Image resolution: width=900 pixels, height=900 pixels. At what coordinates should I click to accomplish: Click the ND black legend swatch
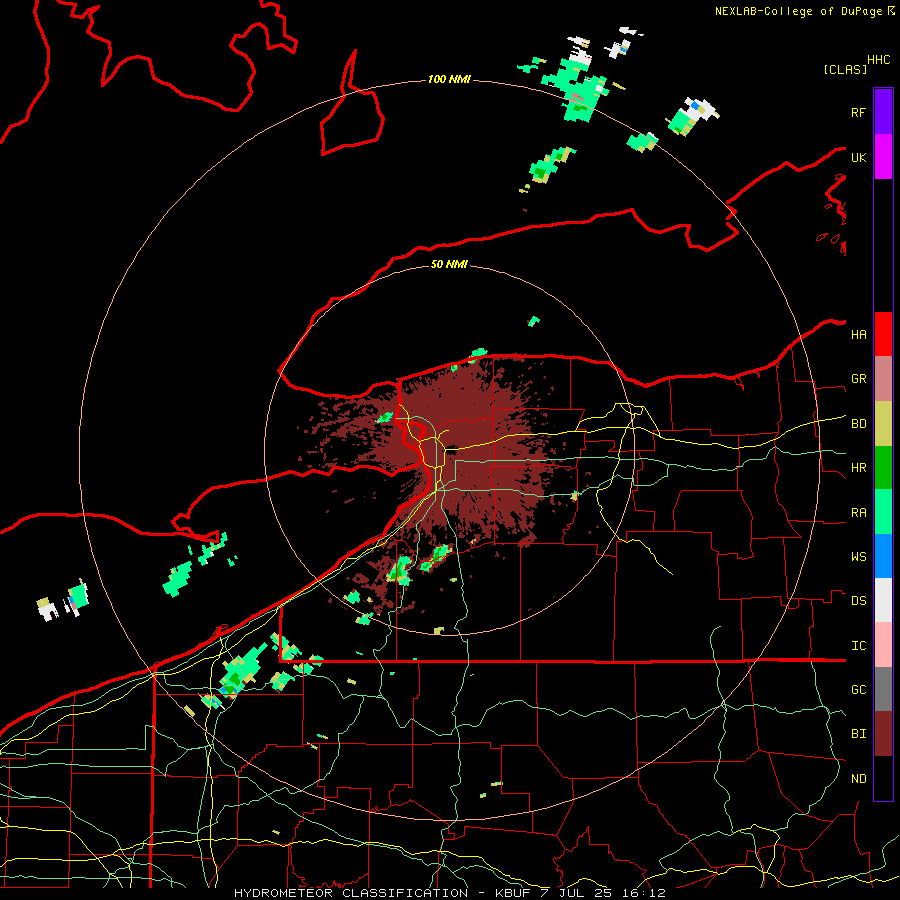(x=883, y=778)
